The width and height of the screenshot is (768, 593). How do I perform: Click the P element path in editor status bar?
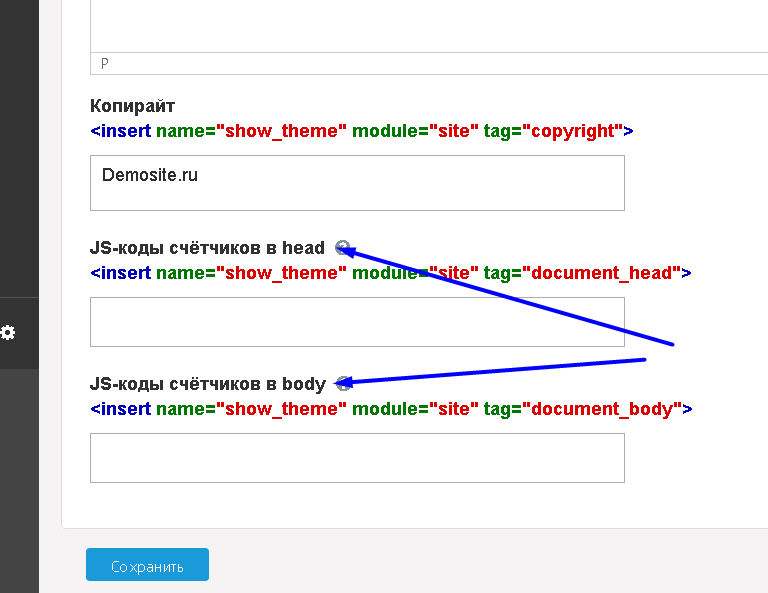(x=105, y=64)
